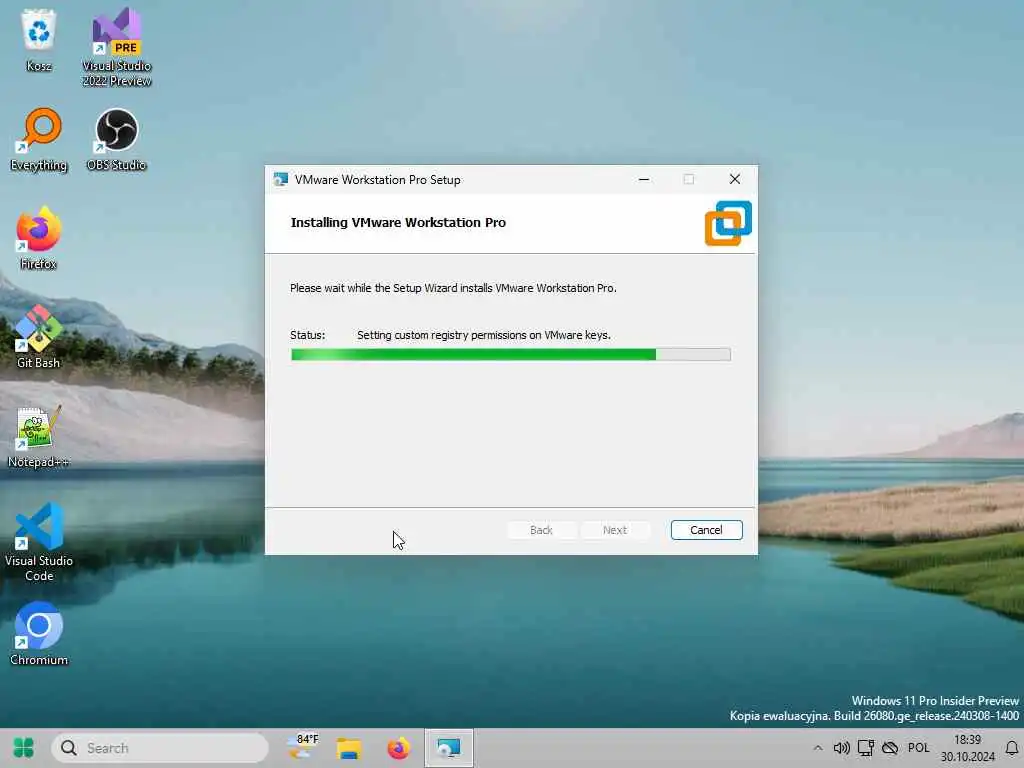Open Firefox from the taskbar
This screenshot has height=768, width=1024.
click(398, 748)
